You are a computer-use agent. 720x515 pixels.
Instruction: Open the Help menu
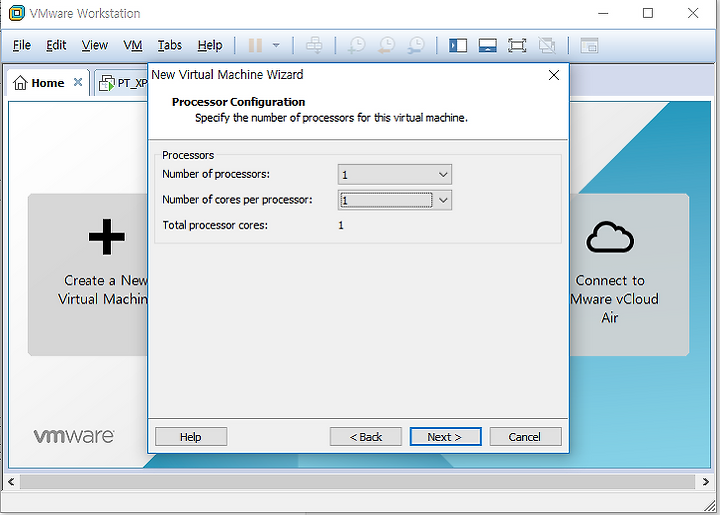(x=210, y=45)
